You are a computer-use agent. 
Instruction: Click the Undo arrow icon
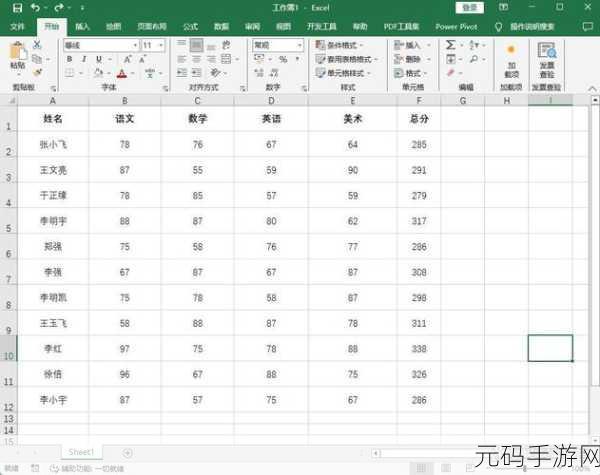pyautogui.click(x=35, y=7)
